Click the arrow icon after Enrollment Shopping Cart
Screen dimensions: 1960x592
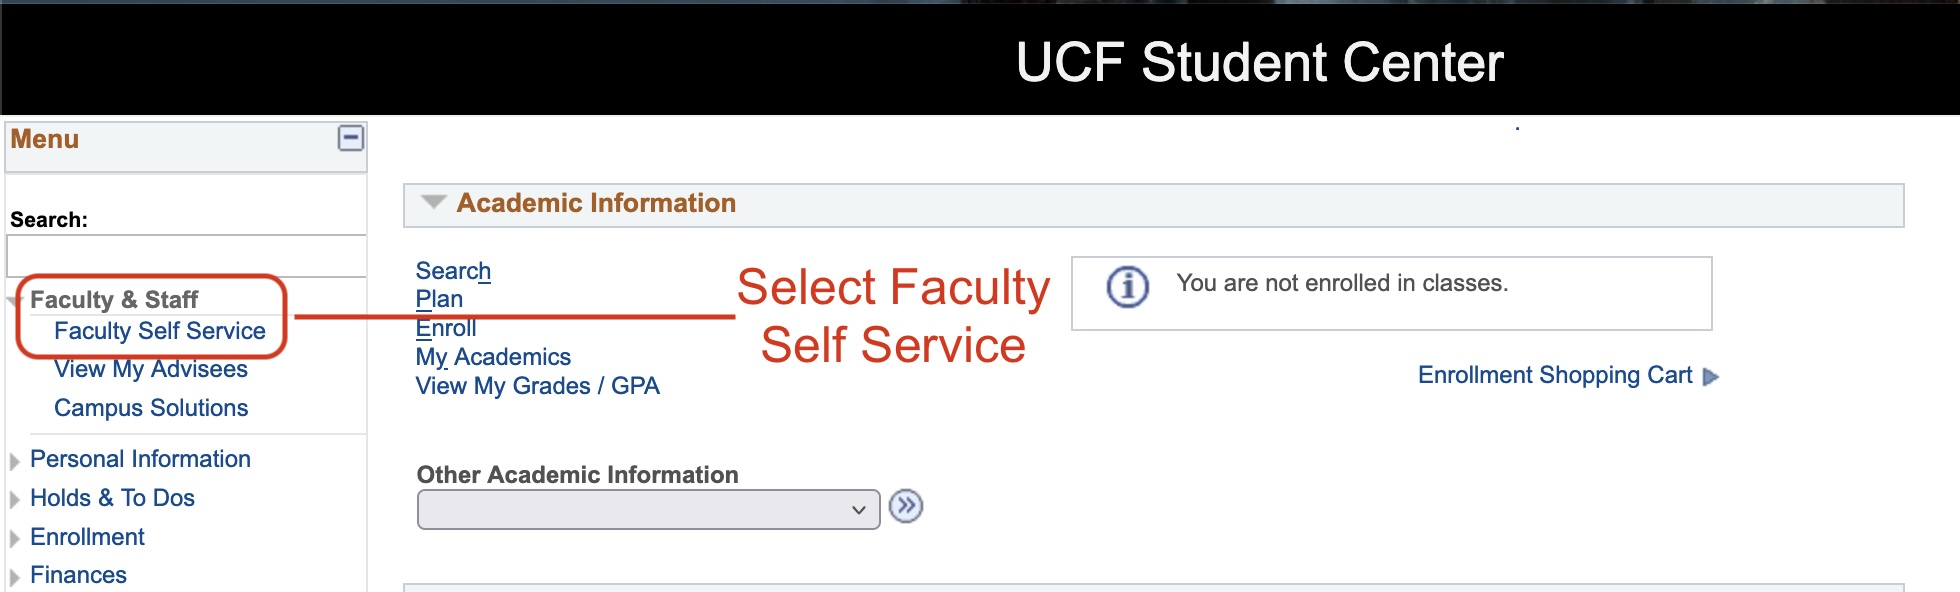pos(1710,377)
